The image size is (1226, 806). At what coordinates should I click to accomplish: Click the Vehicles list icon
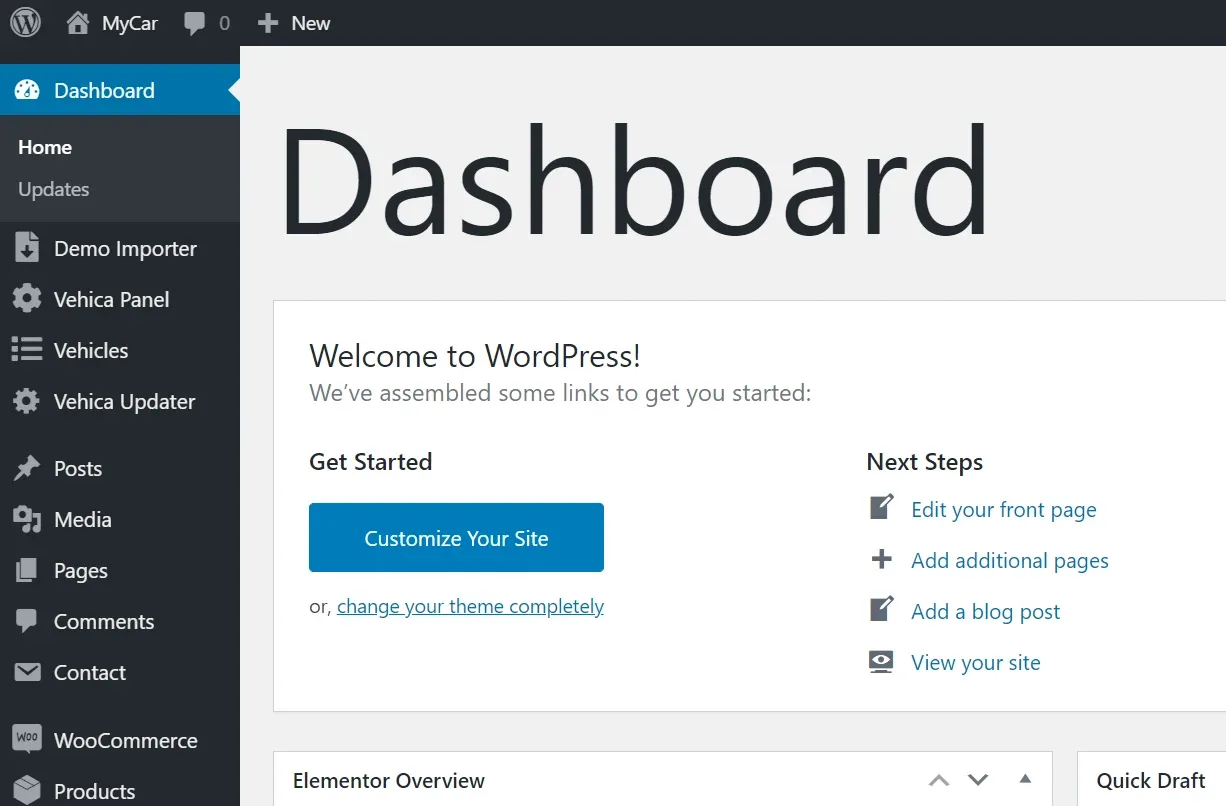click(27, 350)
